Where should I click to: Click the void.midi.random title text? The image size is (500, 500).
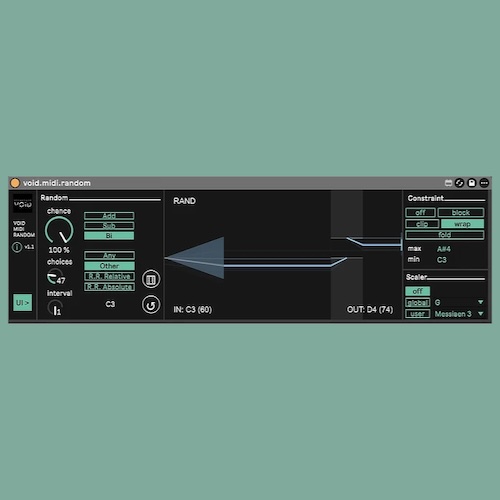point(57,183)
